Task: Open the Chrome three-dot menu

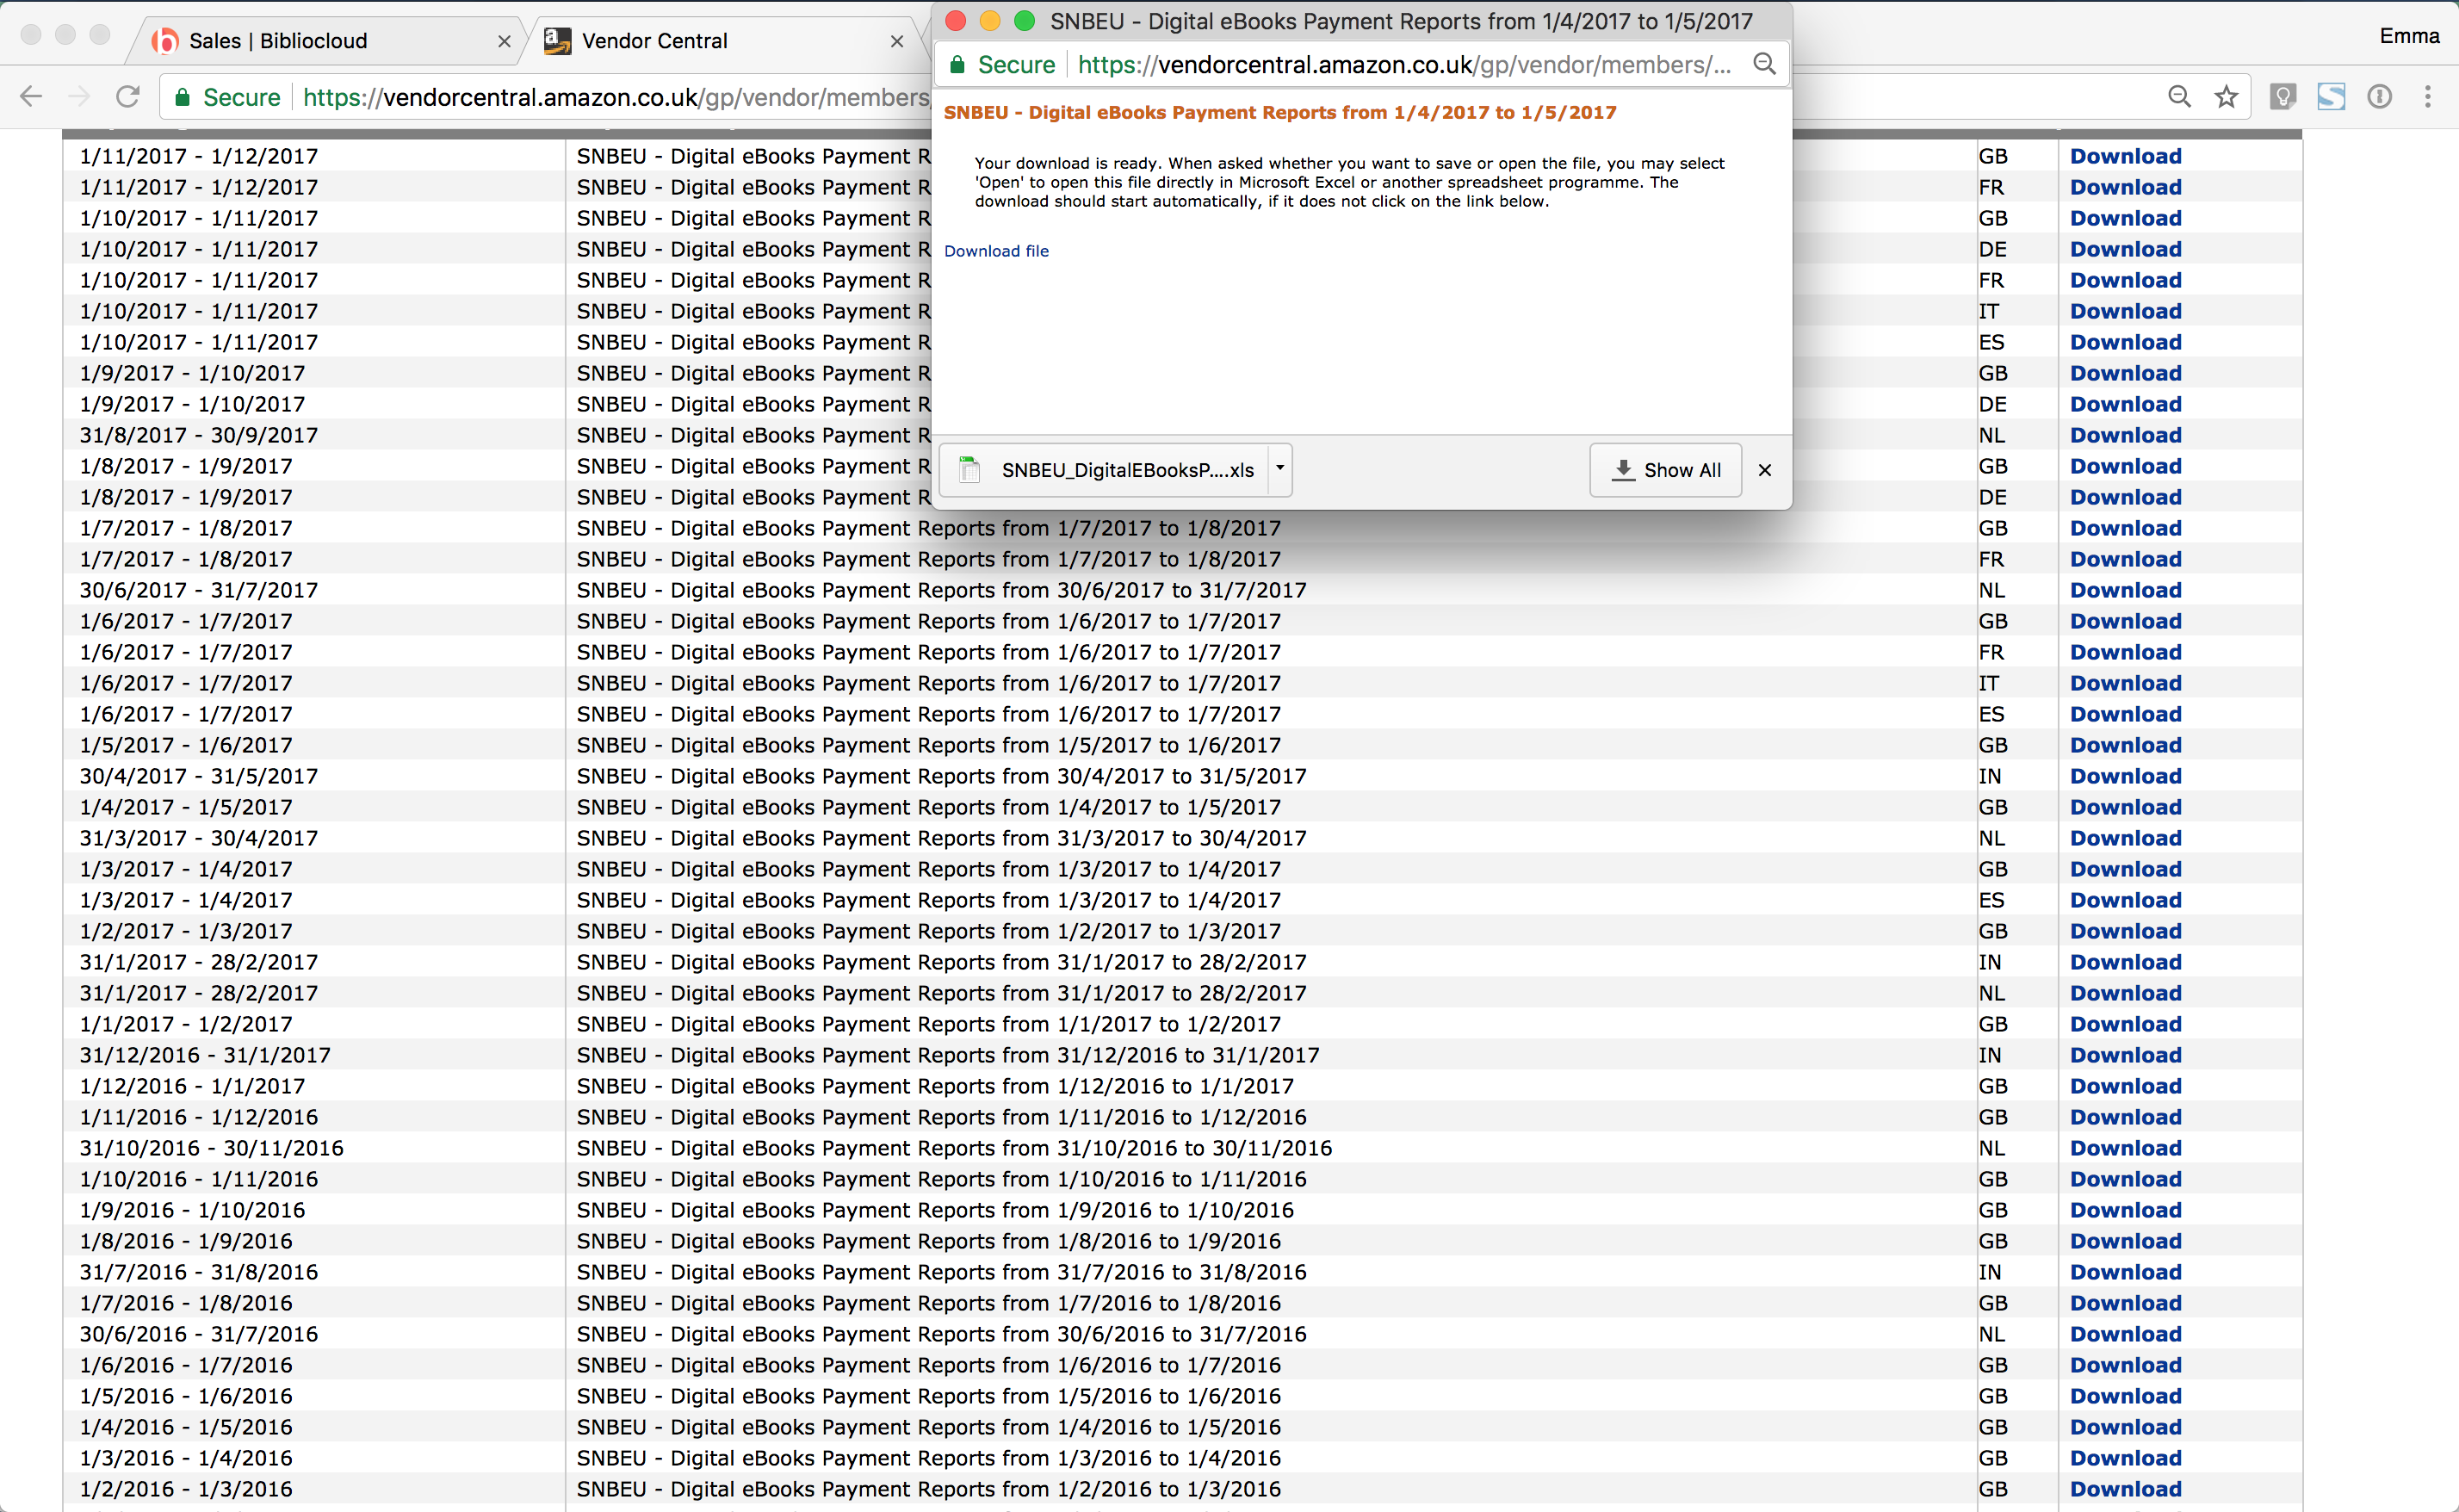Action: click(x=2427, y=97)
